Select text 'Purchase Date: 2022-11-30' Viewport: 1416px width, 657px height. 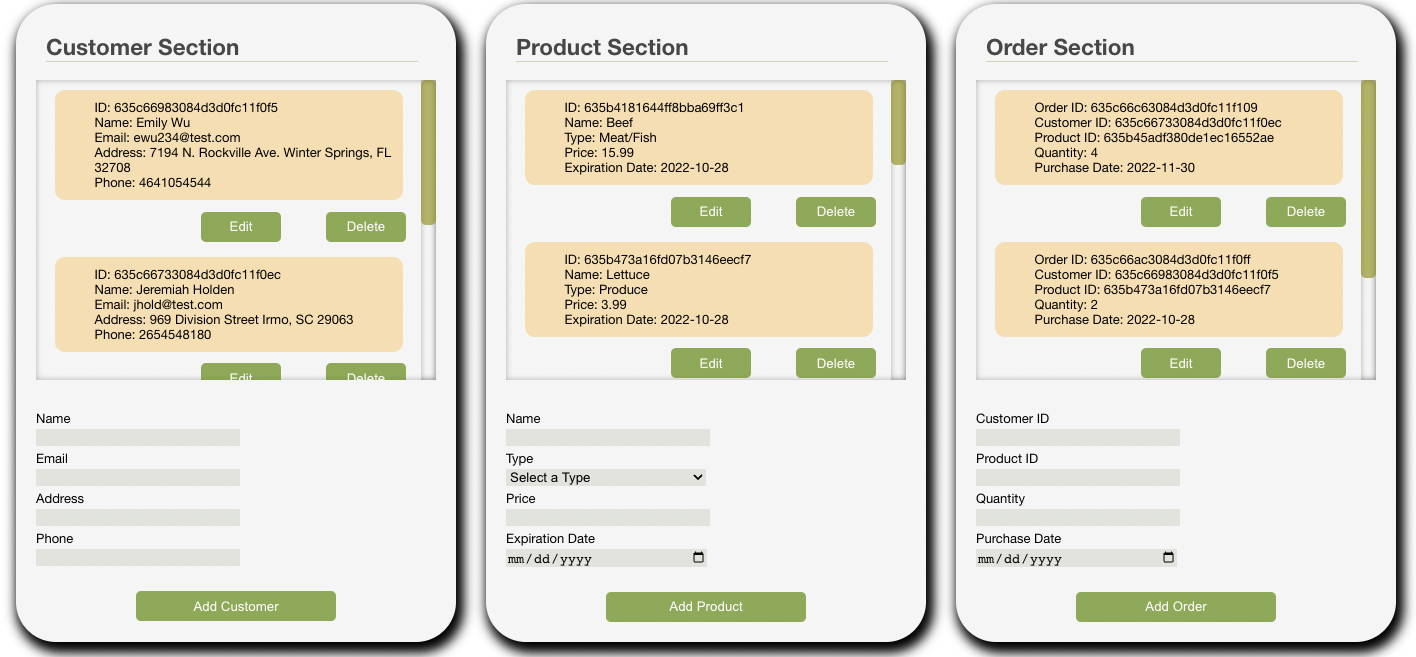click(x=1114, y=167)
